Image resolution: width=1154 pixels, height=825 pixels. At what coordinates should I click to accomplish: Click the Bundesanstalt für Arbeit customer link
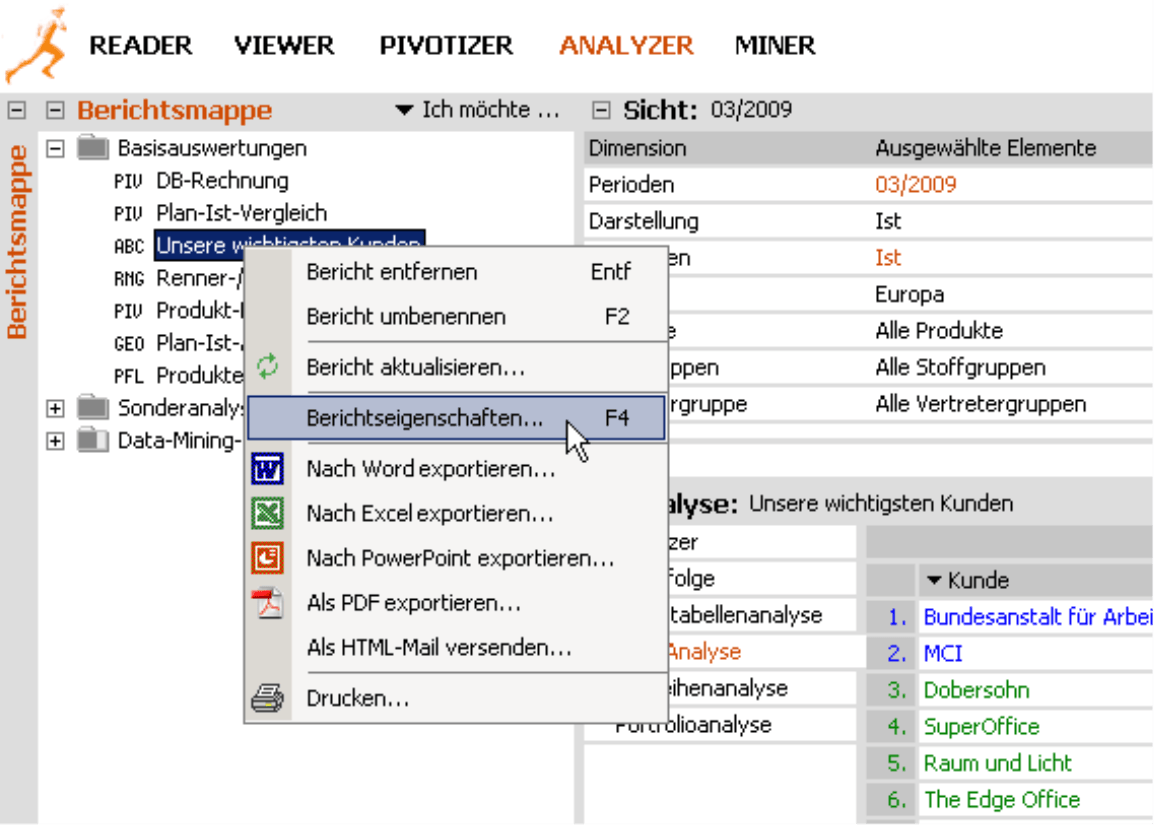coord(1038,617)
